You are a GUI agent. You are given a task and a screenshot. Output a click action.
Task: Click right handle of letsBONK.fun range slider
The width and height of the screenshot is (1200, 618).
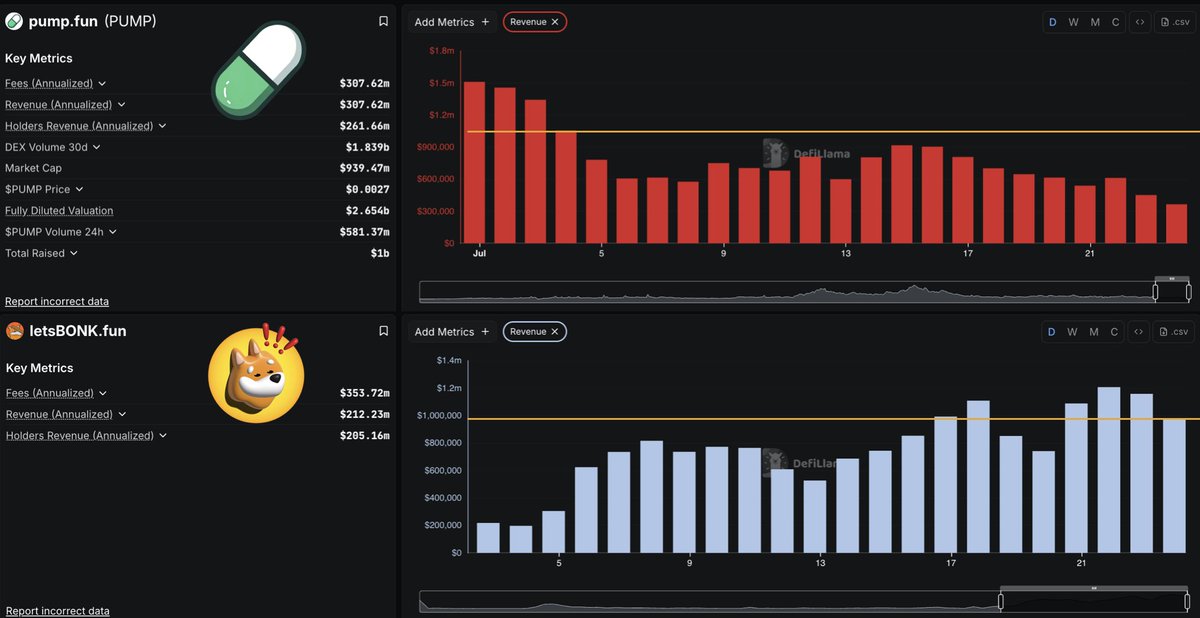pyautogui.click(x=1188, y=601)
